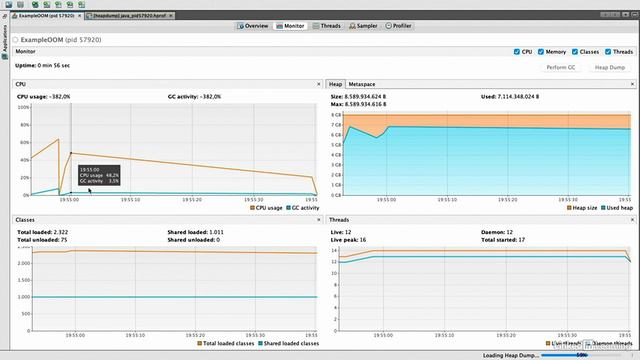Open the Profiler view
The image size is (640, 360).
(x=398, y=26)
